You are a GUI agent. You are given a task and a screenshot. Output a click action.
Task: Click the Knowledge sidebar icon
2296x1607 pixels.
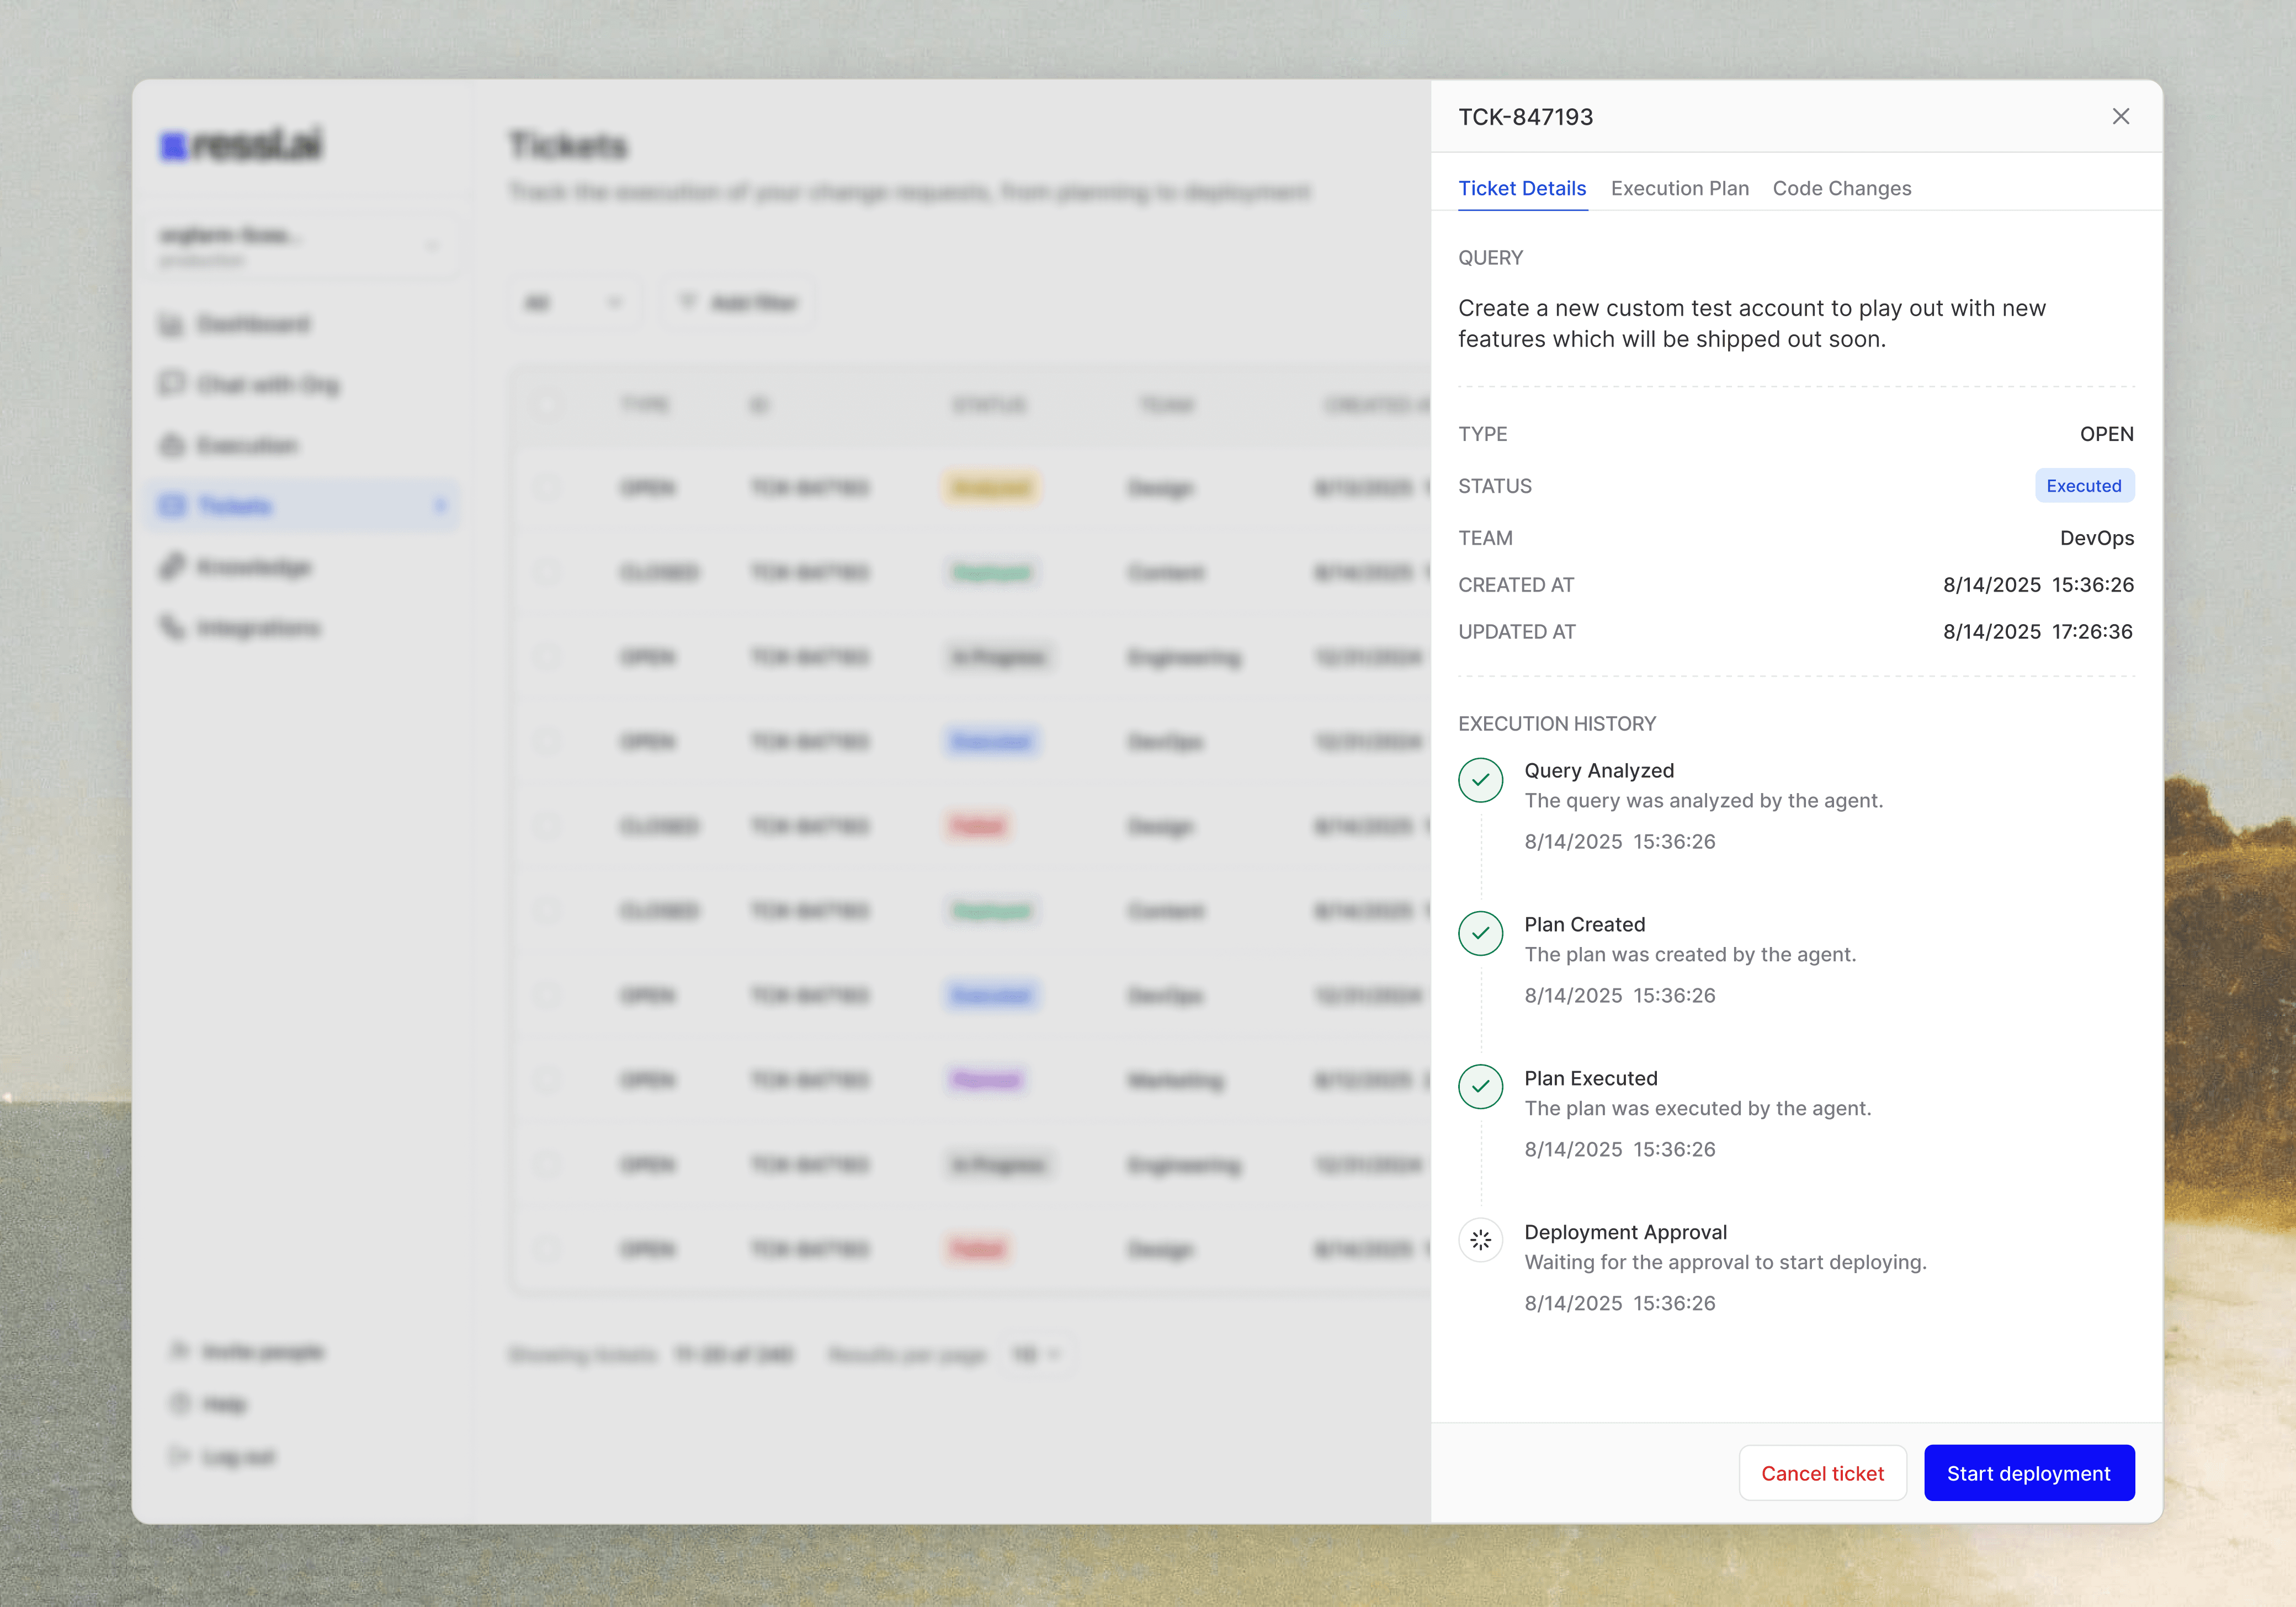(172, 567)
